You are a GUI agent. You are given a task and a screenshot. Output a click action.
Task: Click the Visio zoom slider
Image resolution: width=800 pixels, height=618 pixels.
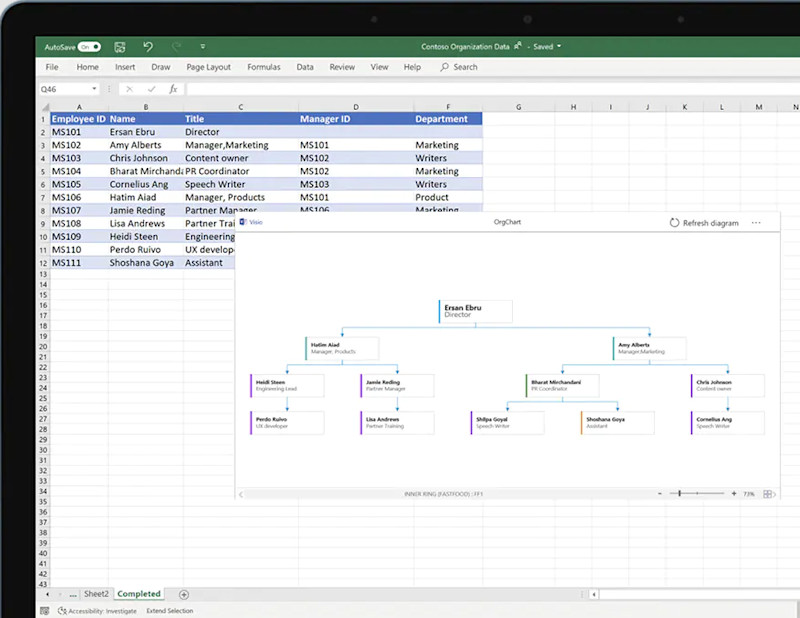point(697,493)
